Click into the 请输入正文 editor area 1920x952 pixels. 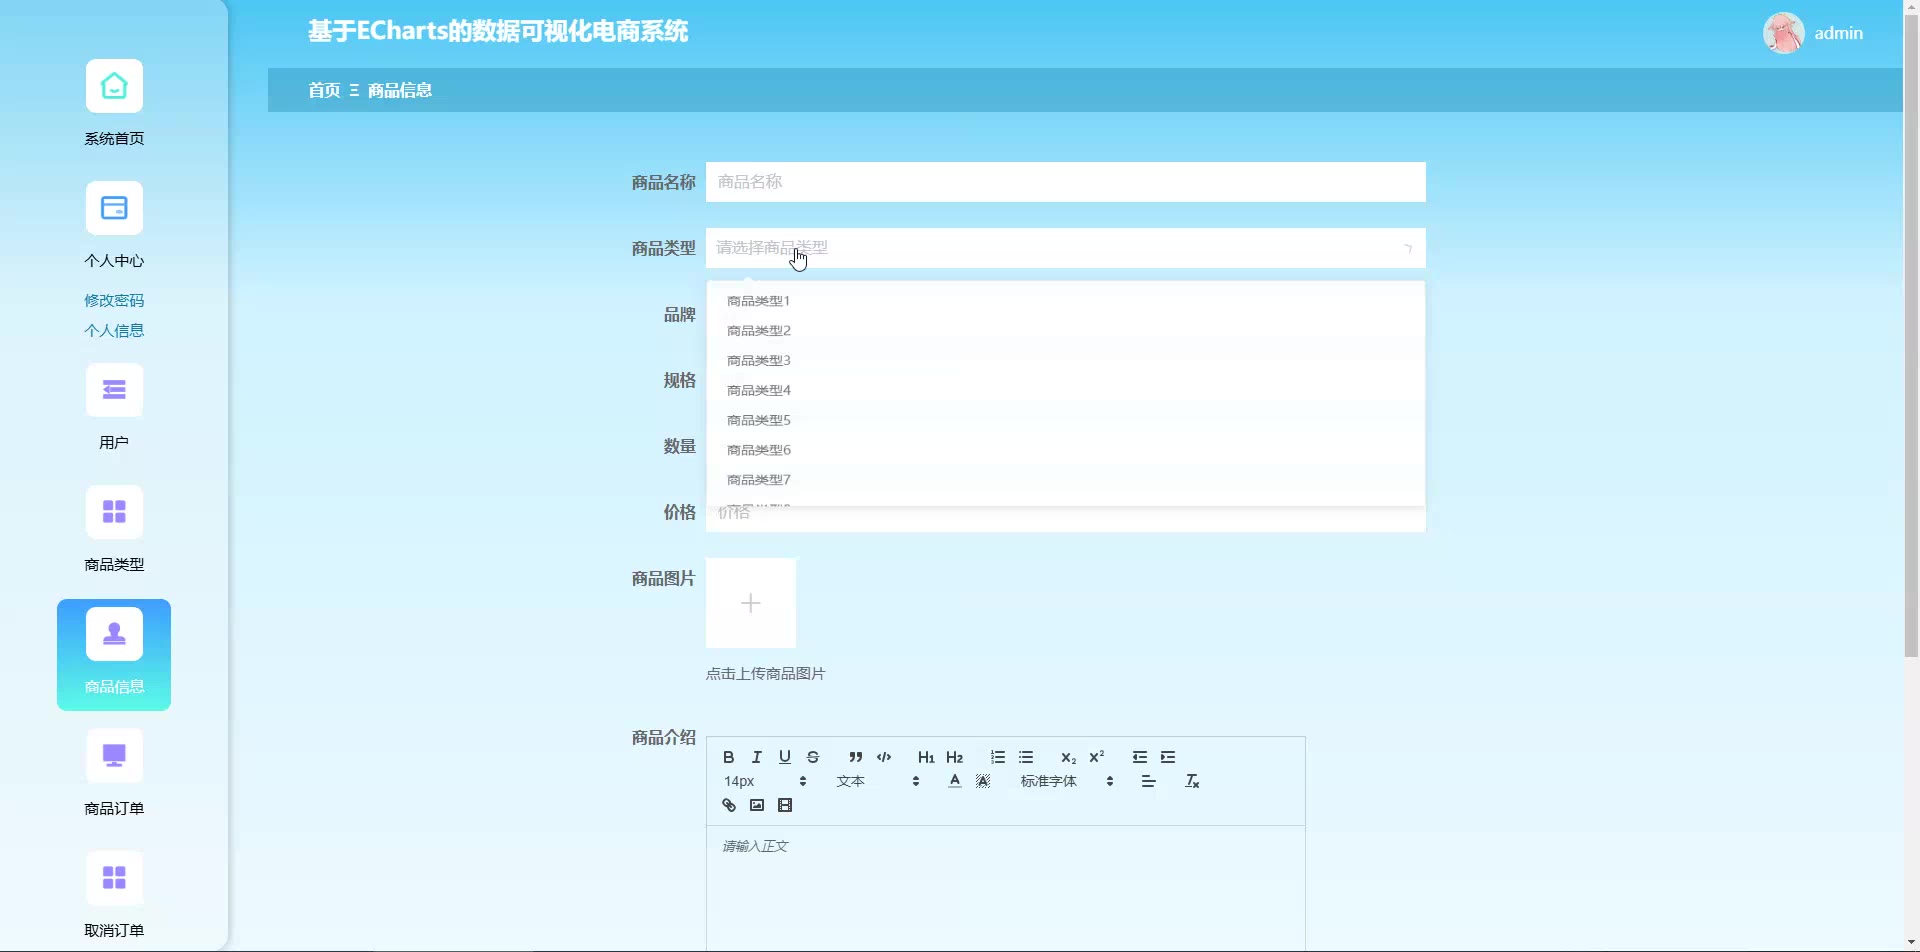(x=1005, y=888)
